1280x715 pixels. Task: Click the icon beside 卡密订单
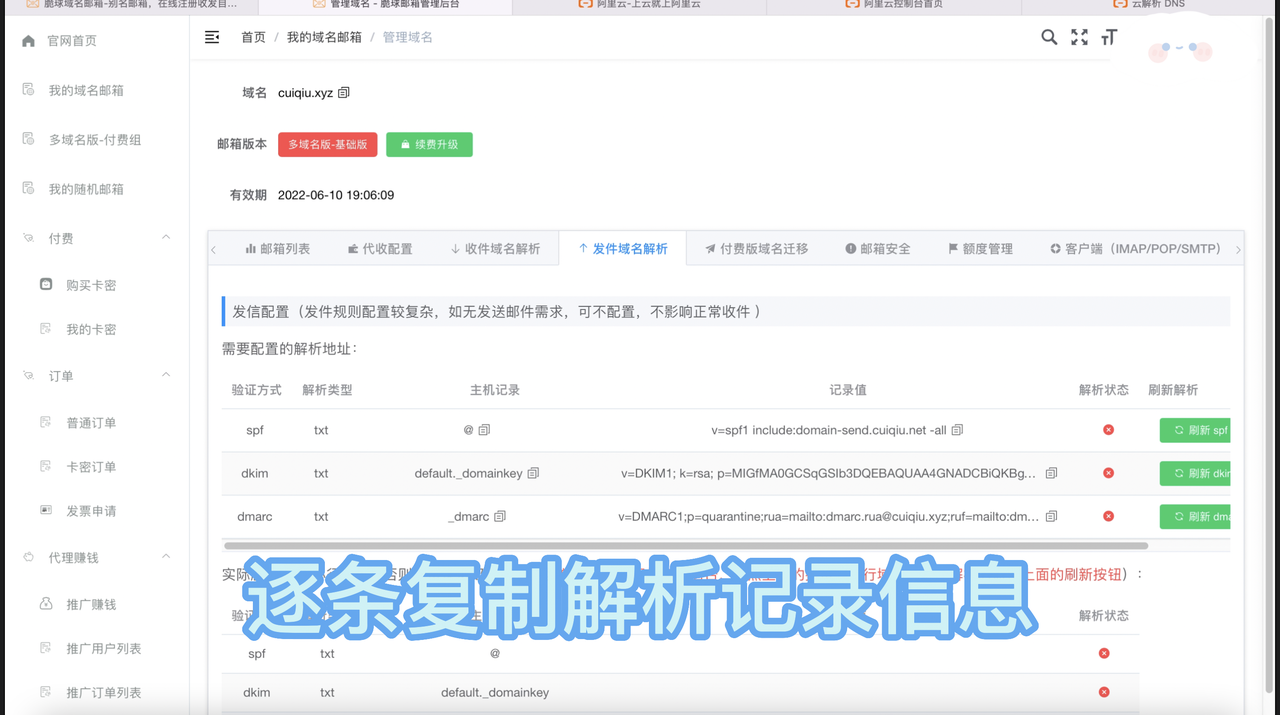[x=46, y=467]
